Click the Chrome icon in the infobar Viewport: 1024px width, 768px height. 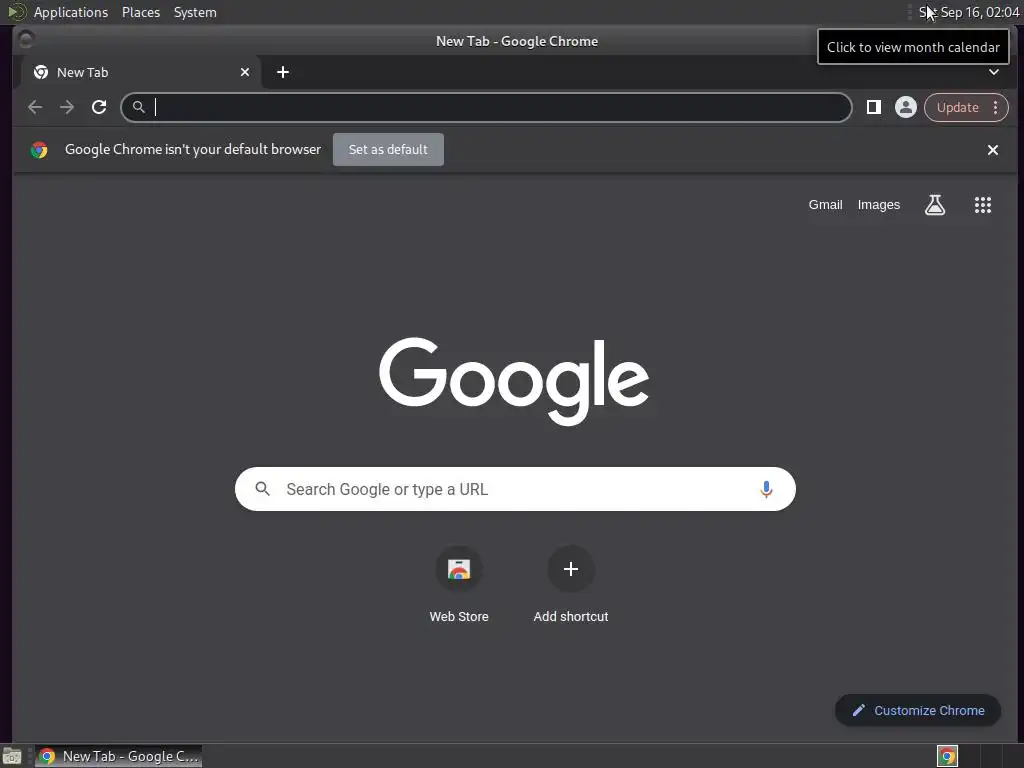[39, 150]
